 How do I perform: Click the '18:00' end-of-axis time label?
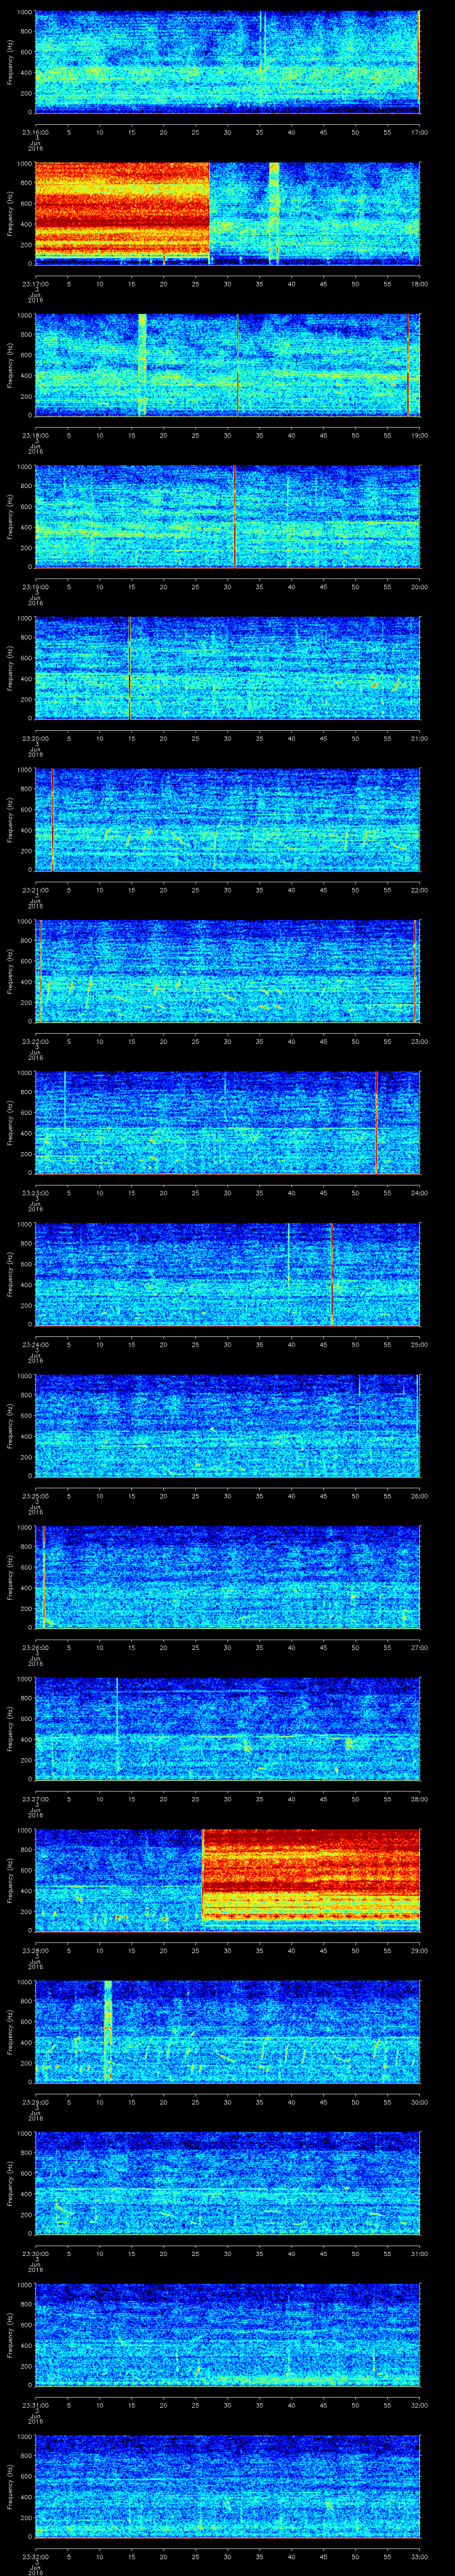pyautogui.click(x=420, y=284)
